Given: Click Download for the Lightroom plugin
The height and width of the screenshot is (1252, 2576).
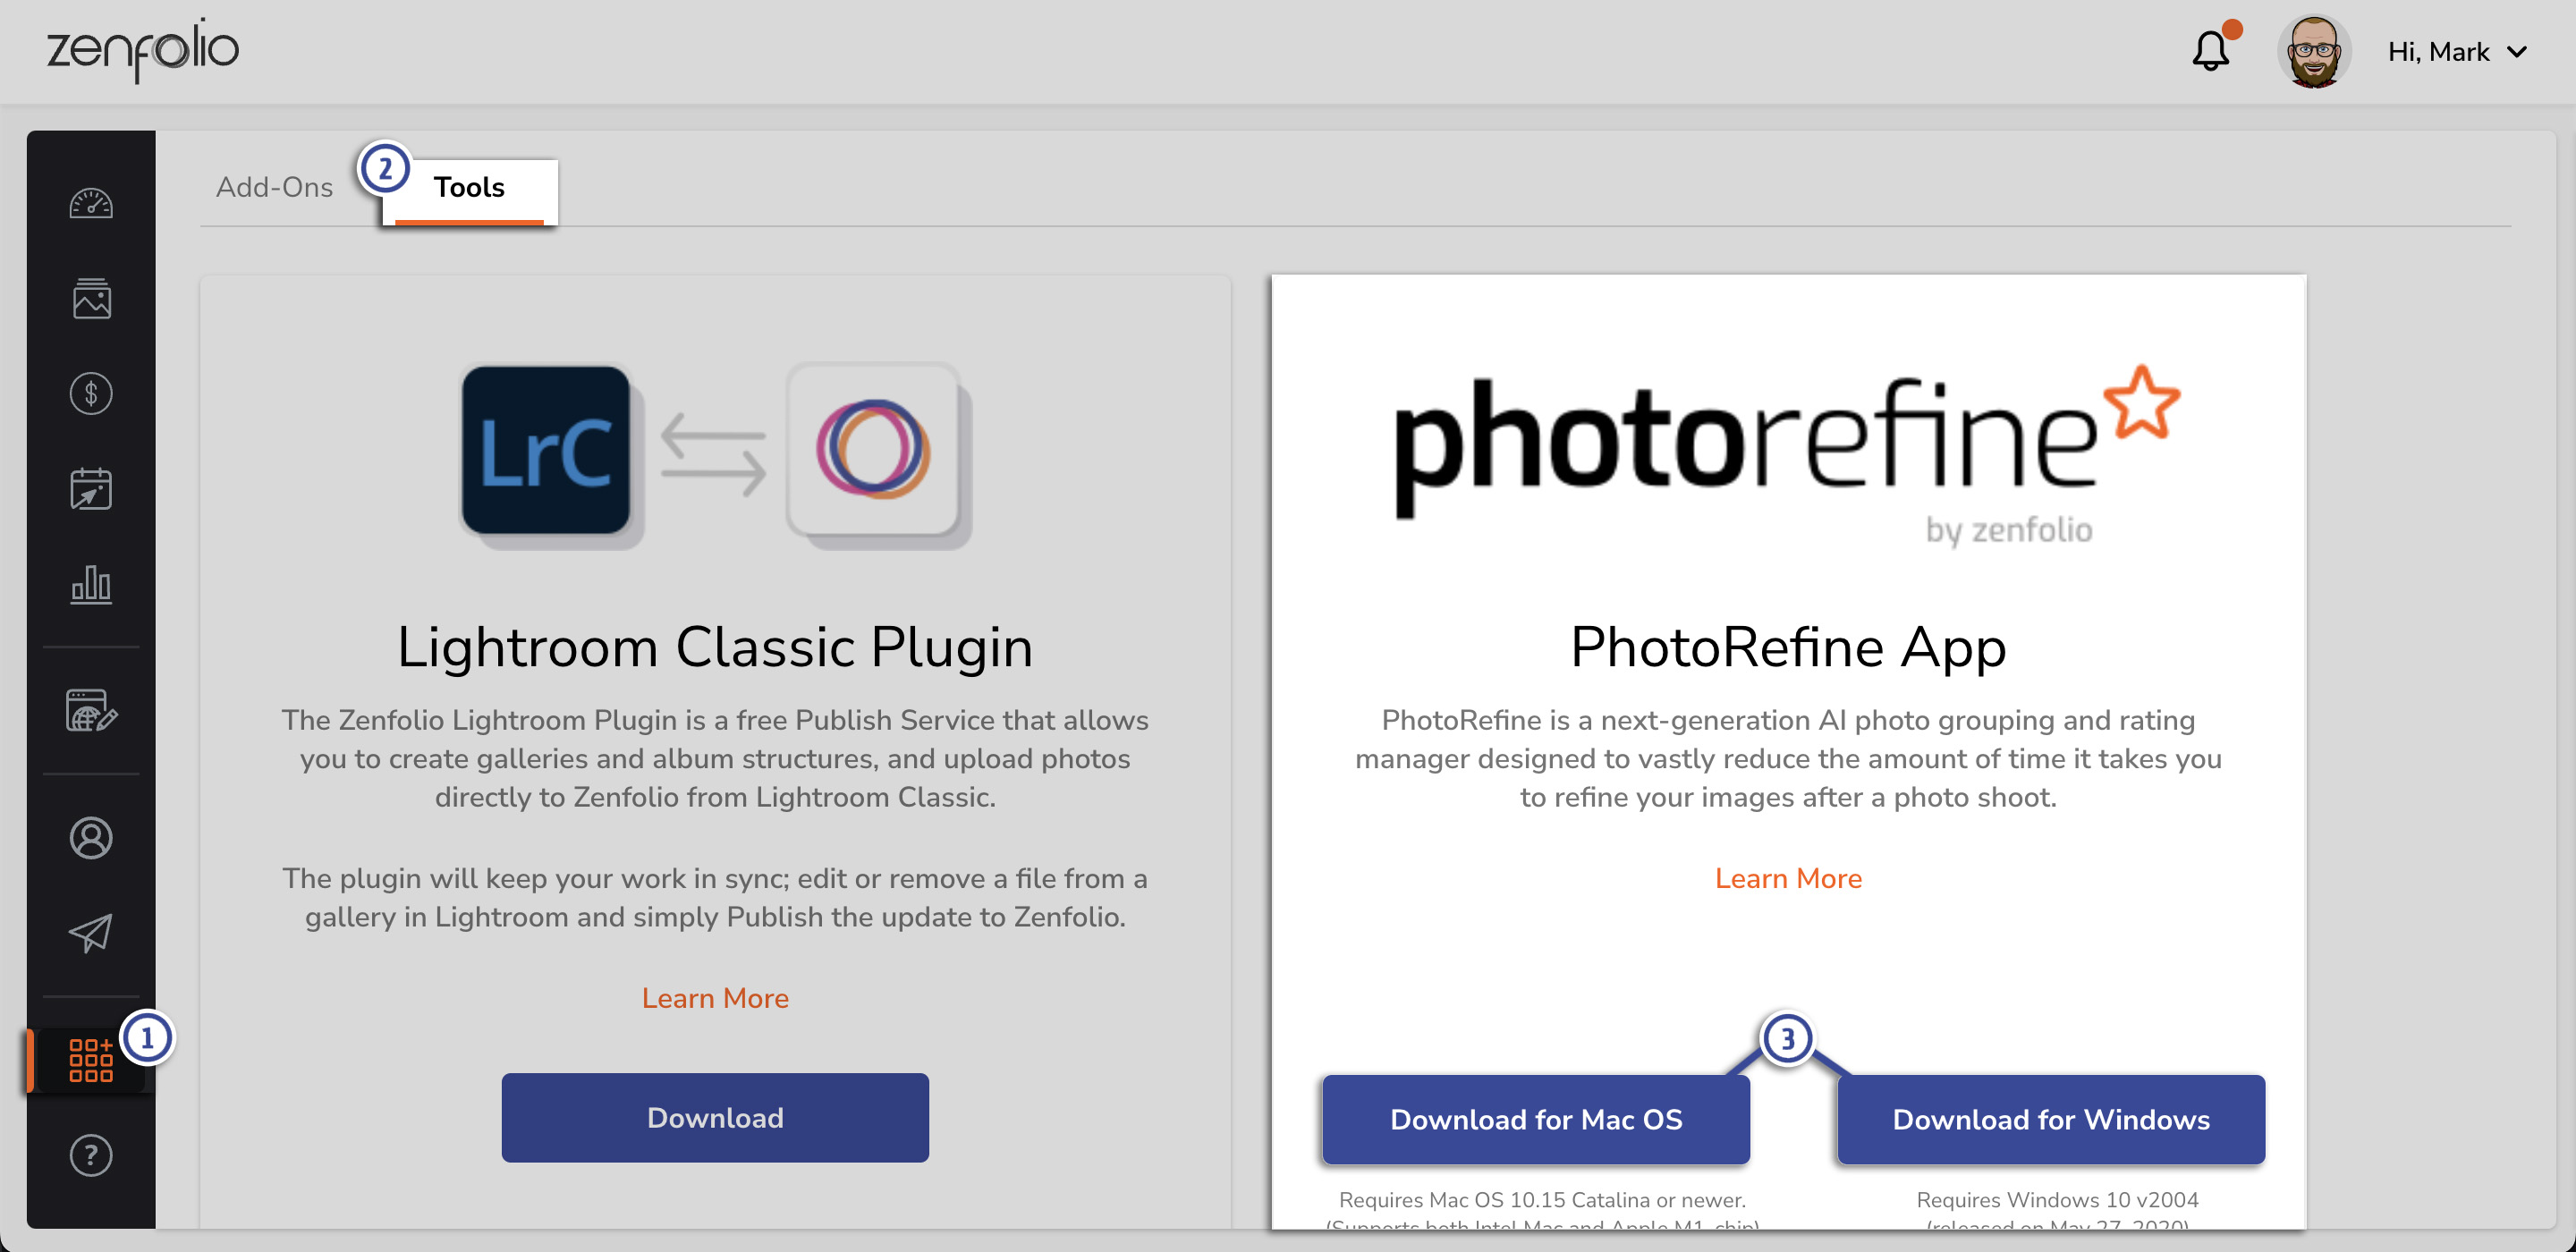Looking at the screenshot, I should [x=715, y=1117].
